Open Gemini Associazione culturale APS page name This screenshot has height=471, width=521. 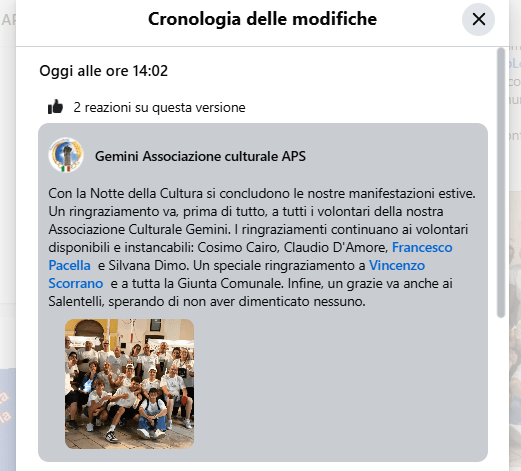(200, 156)
